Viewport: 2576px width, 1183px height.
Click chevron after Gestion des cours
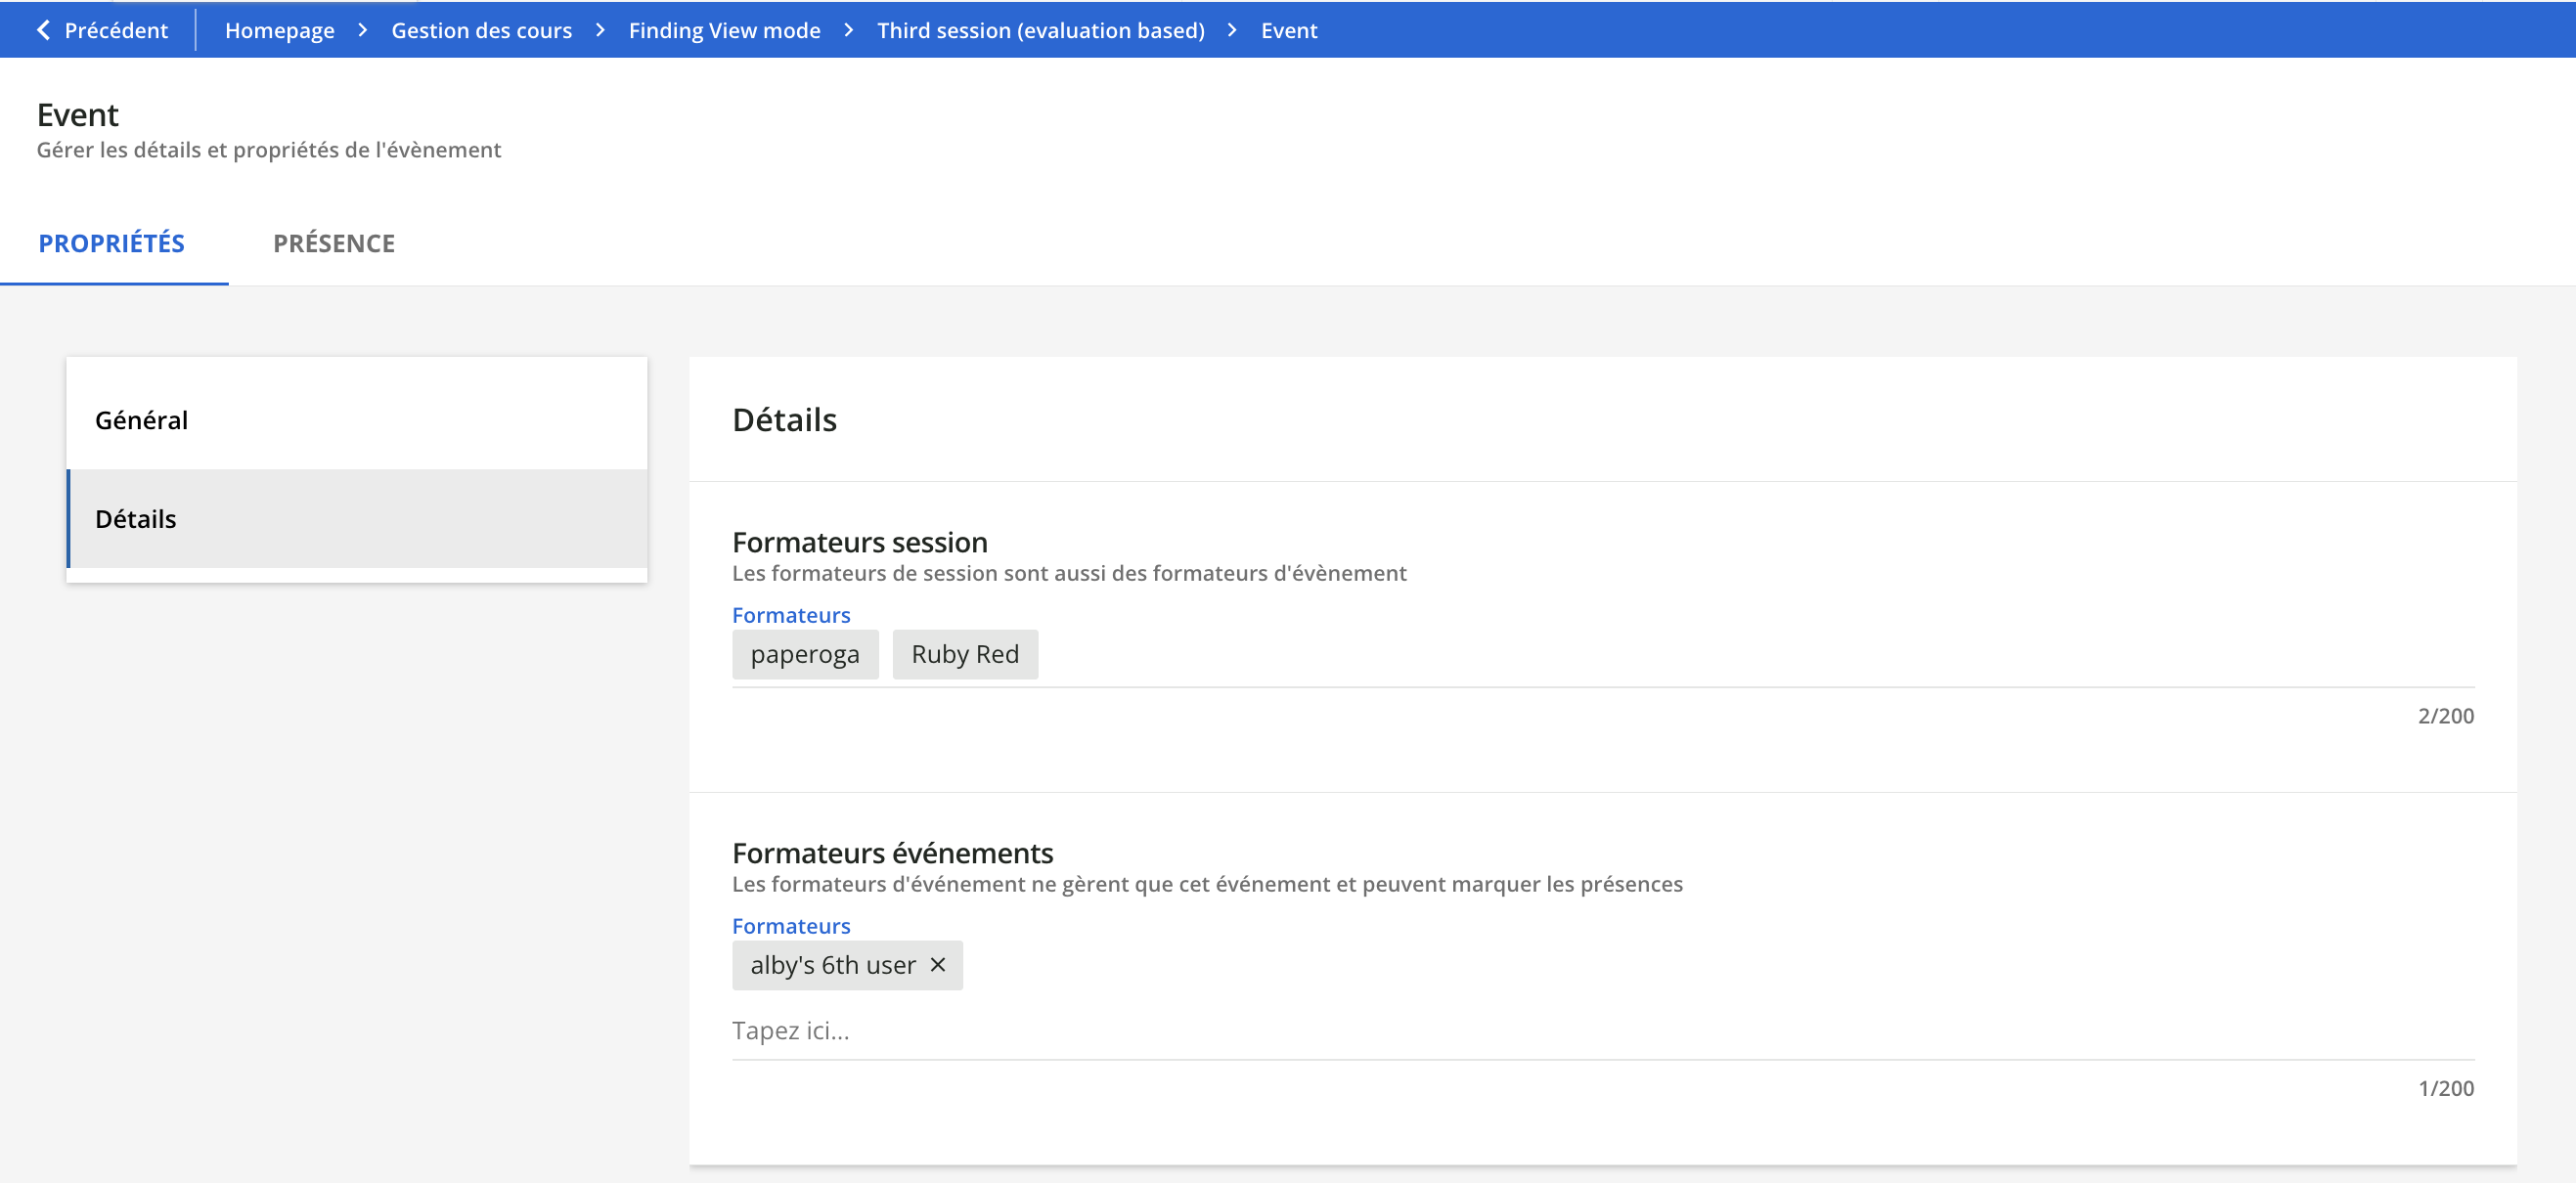click(x=600, y=30)
